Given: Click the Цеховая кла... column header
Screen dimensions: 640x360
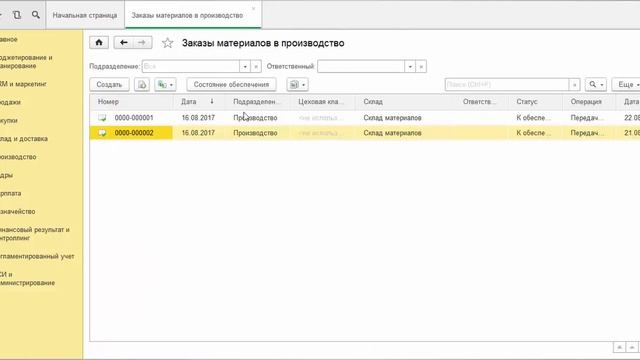Looking at the screenshot, I should (x=321, y=102).
